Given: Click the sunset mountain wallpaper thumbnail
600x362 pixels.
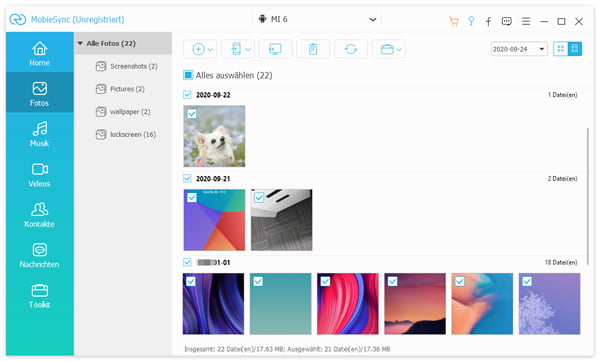Looking at the screenshot, I should coord(415,303).
